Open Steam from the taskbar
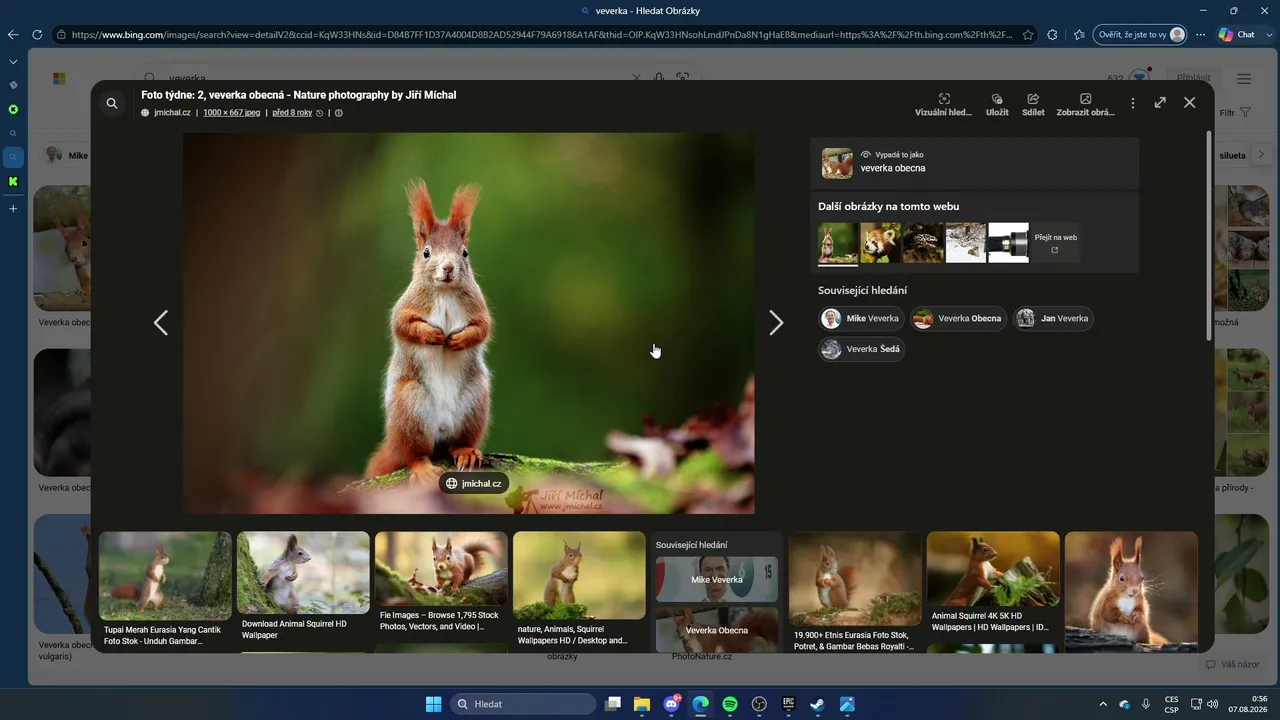Image resolution: width=1280 pixels, height=720 pixels. point(817,704)
